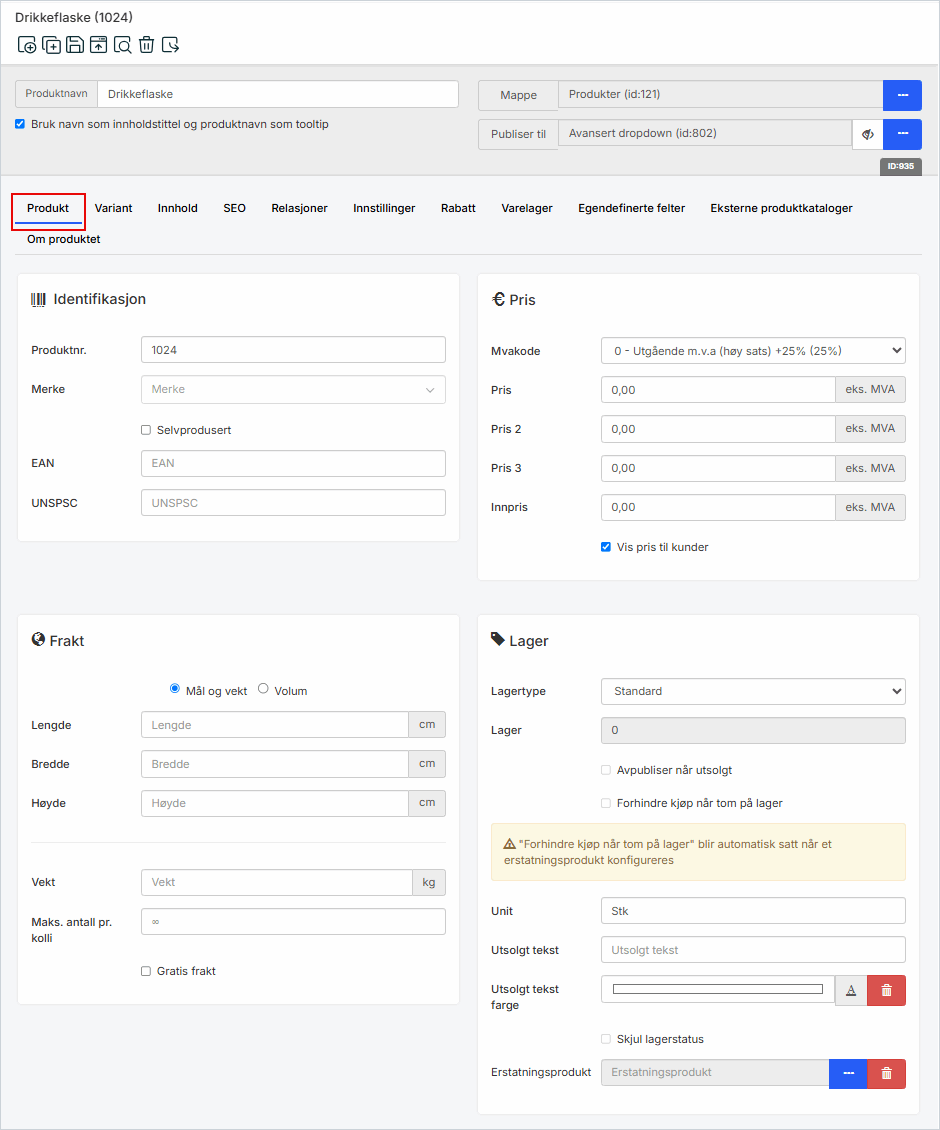The width and height of the screenshot is (940, 1130).
Task: Remove Erstatningsprodukt using red trash icon
Action: 886,1073
